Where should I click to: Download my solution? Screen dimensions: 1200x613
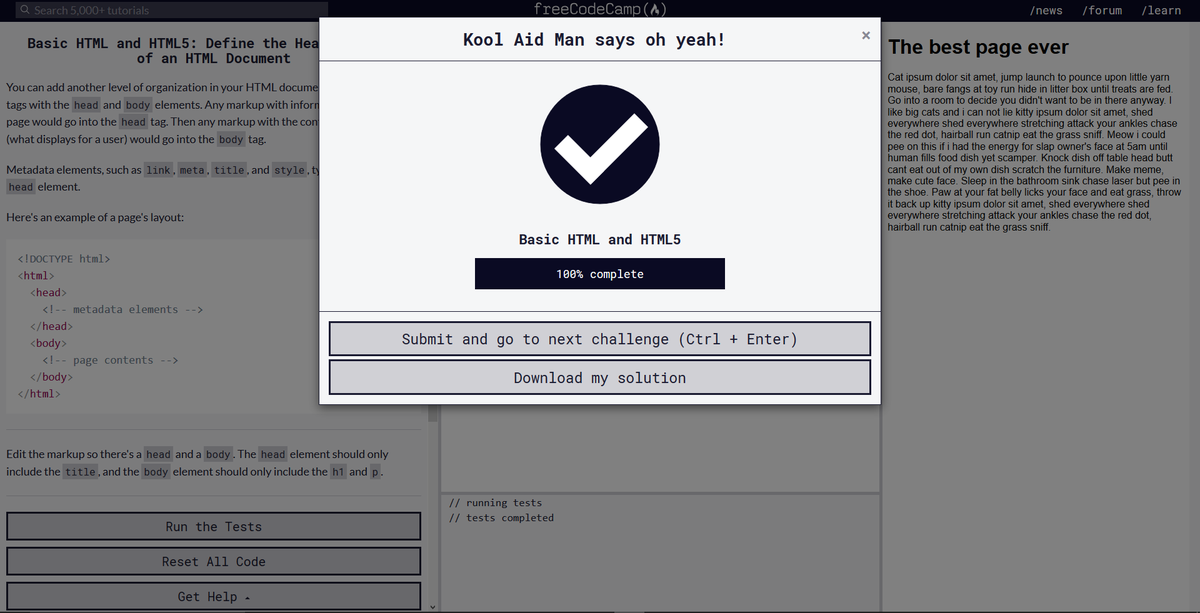coord(600,378)
